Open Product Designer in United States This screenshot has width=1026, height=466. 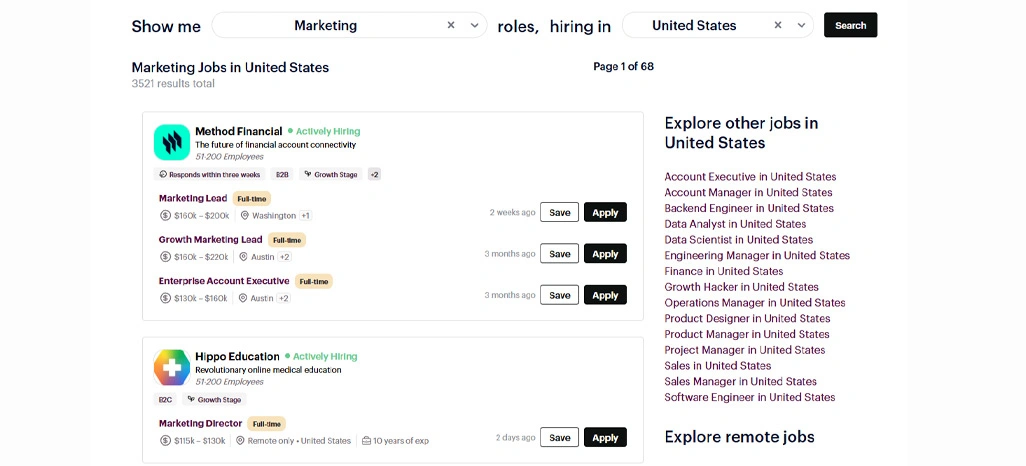[747, 318]
